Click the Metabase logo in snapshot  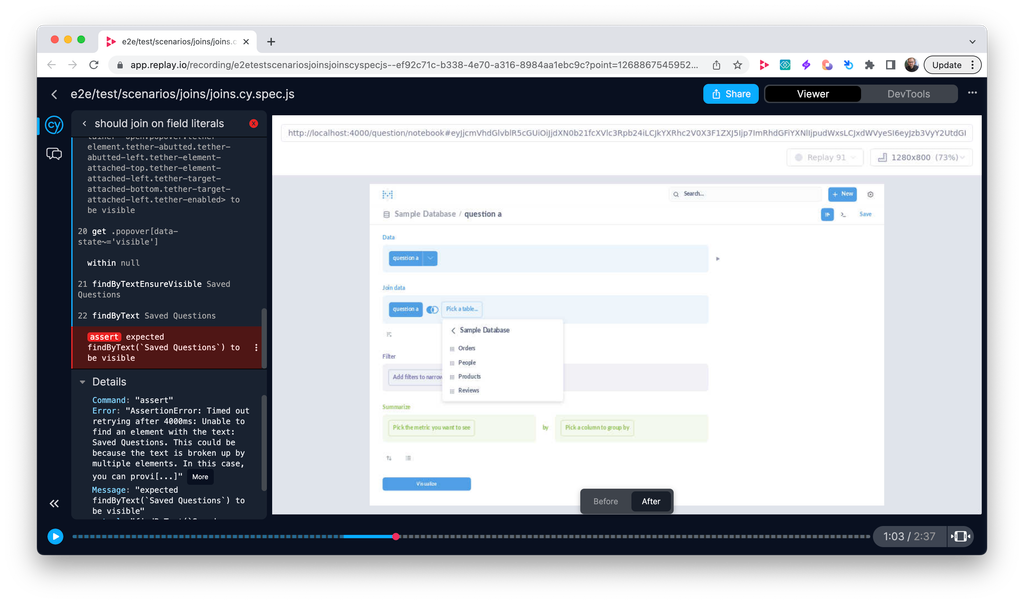387,195
